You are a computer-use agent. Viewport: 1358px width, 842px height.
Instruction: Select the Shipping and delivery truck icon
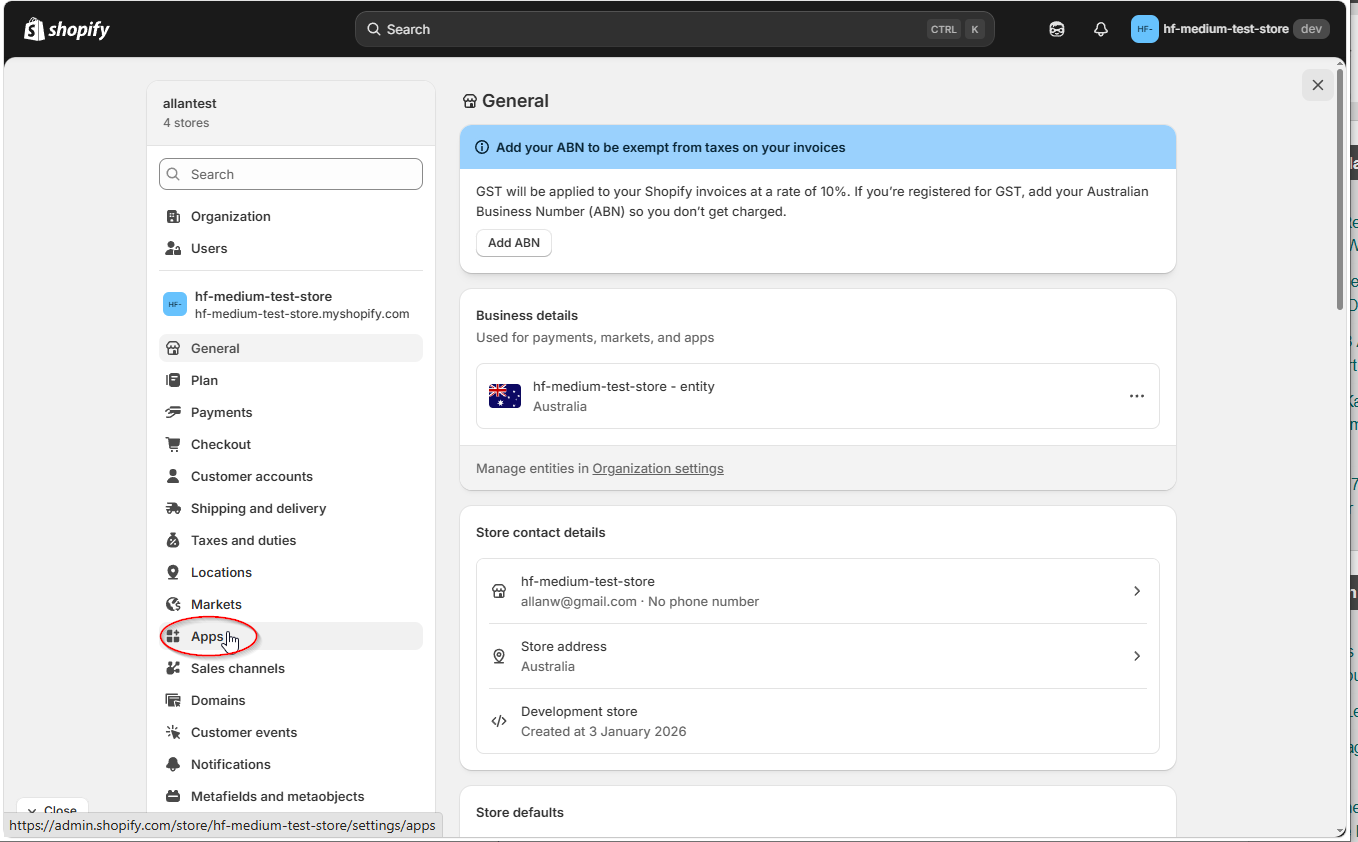point(173,508)
